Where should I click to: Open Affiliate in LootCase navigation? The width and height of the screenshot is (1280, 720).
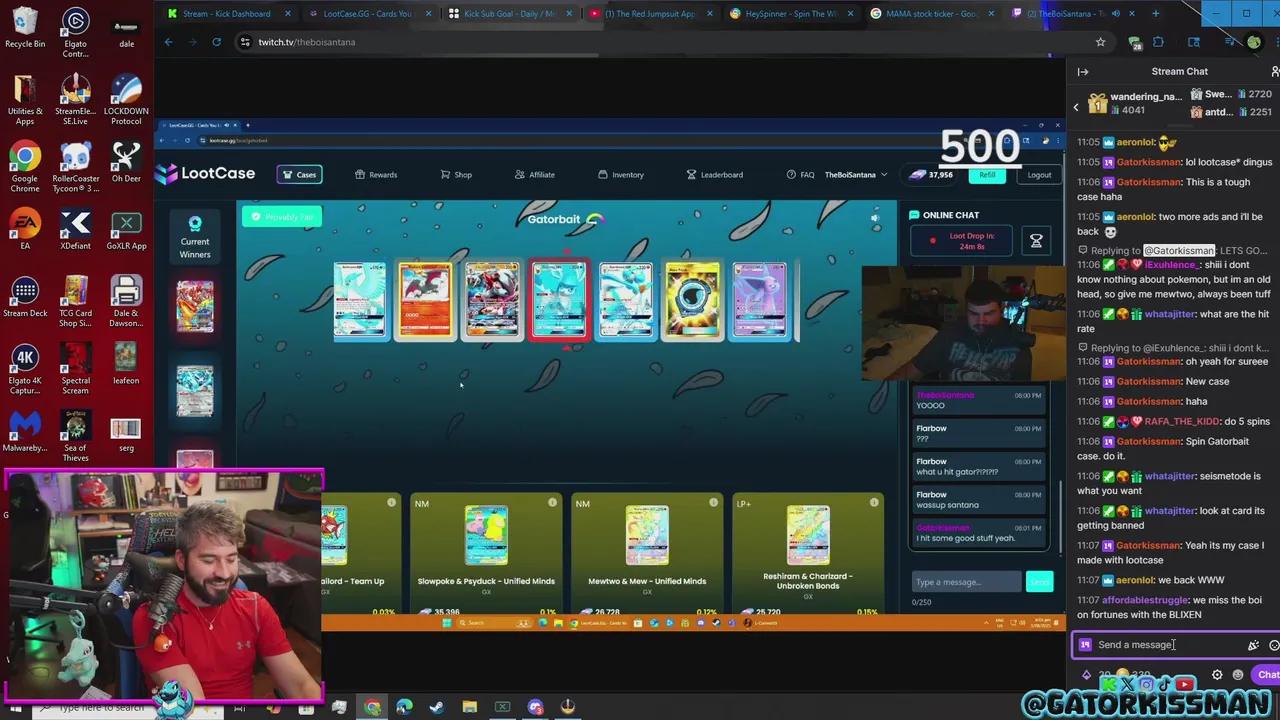535,175
